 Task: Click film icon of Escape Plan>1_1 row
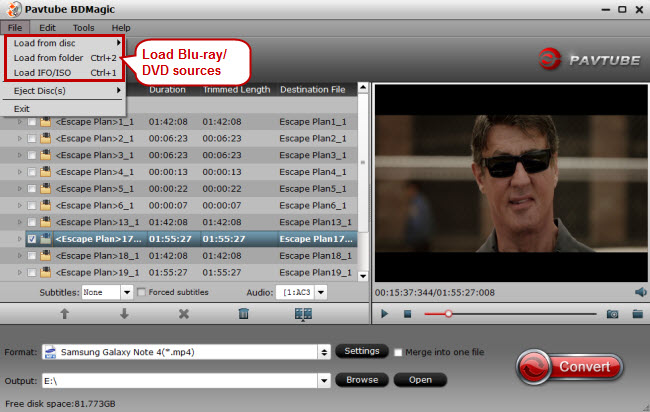click(x=46, y=122)
